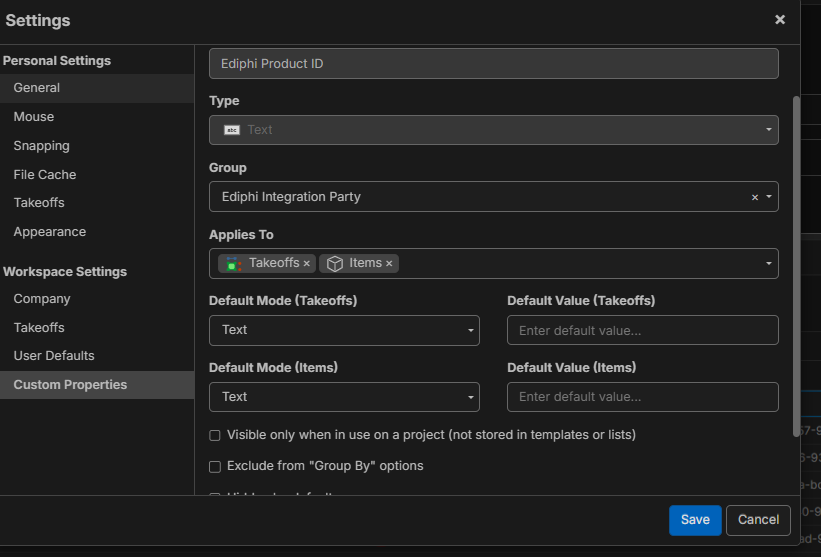Toggle Exclude from "Group By" options checkbox

pyautogui.click(x=215, y=467)
